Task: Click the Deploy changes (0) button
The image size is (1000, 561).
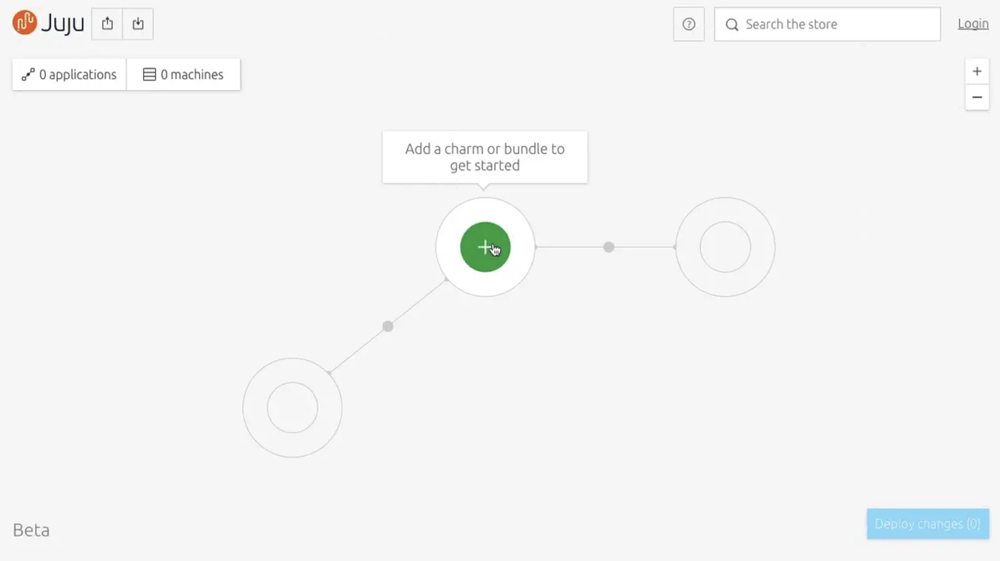Action: point(928,524)
